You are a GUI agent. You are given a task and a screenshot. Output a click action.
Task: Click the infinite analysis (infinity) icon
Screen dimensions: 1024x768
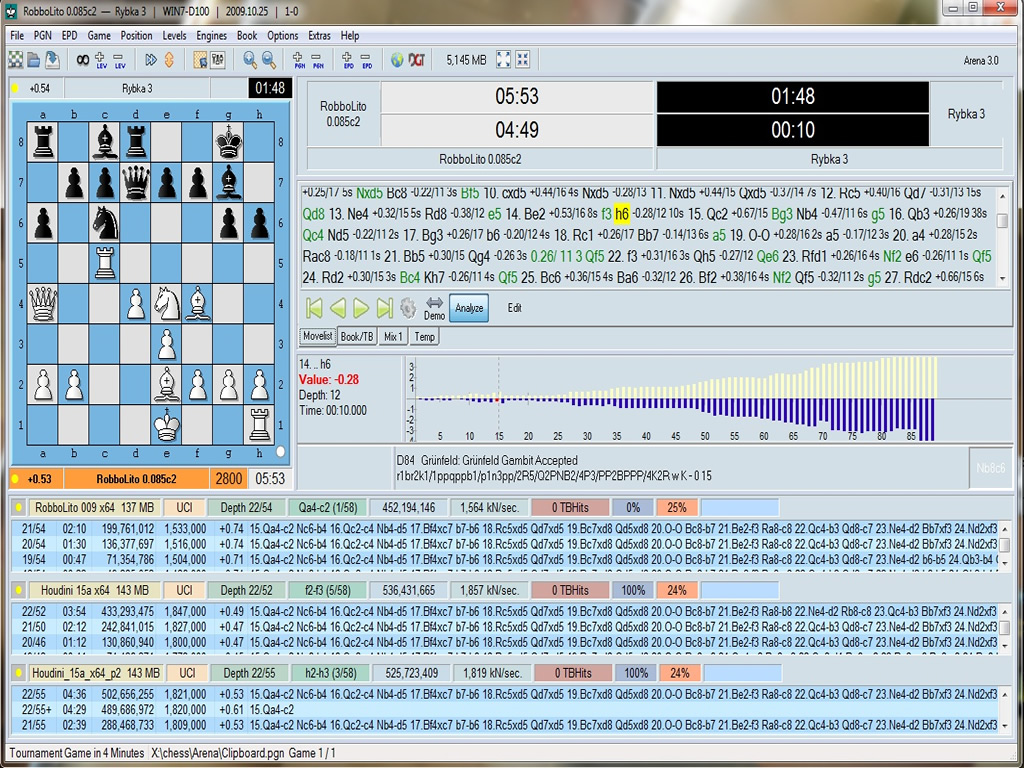point(82,60)
